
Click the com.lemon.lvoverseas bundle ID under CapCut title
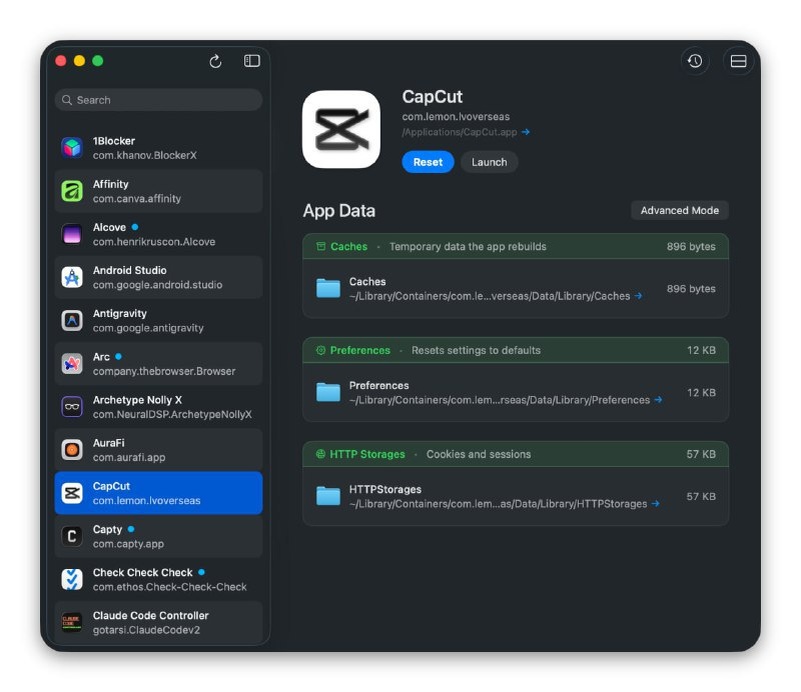(456, 116)
